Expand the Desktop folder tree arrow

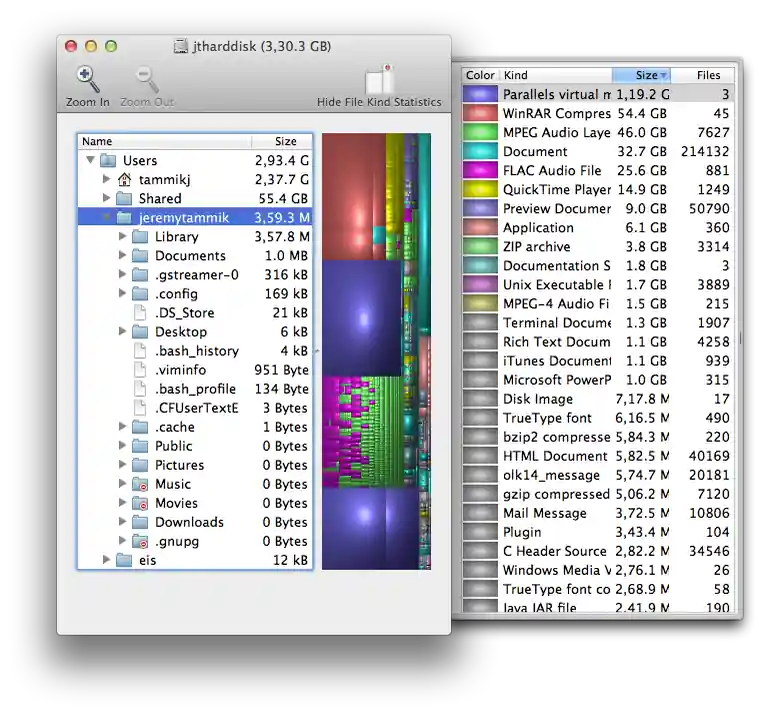[123, 332]
